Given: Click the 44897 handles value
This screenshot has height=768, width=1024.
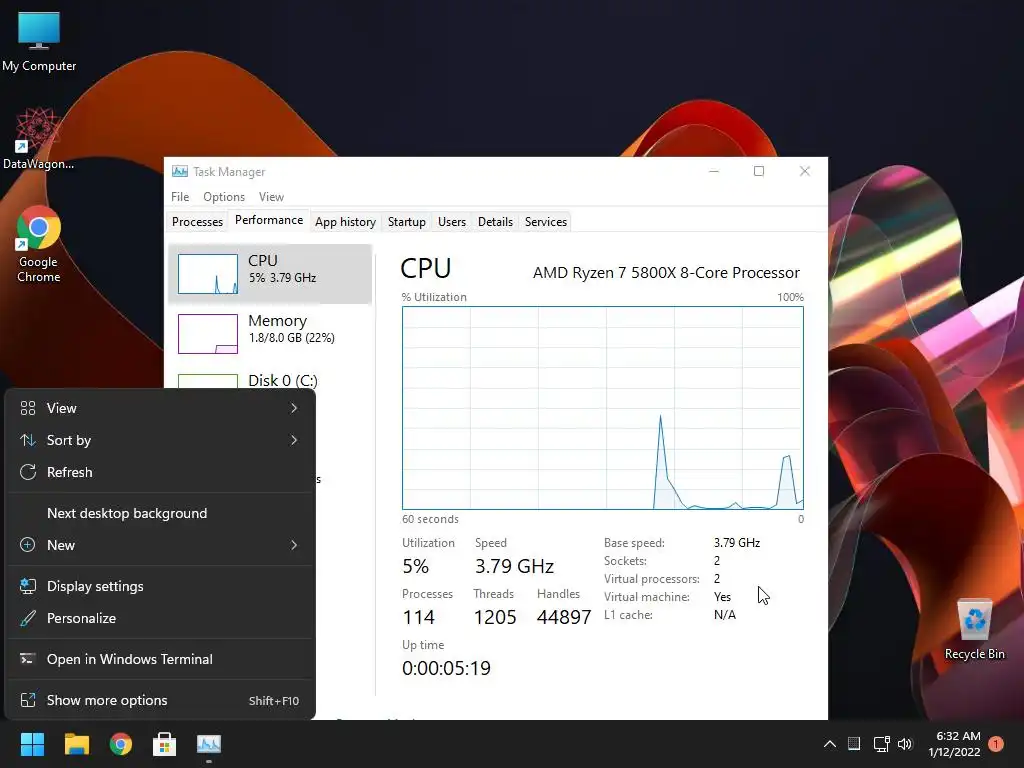Looking at the screenshot, I should coord(564,617).
